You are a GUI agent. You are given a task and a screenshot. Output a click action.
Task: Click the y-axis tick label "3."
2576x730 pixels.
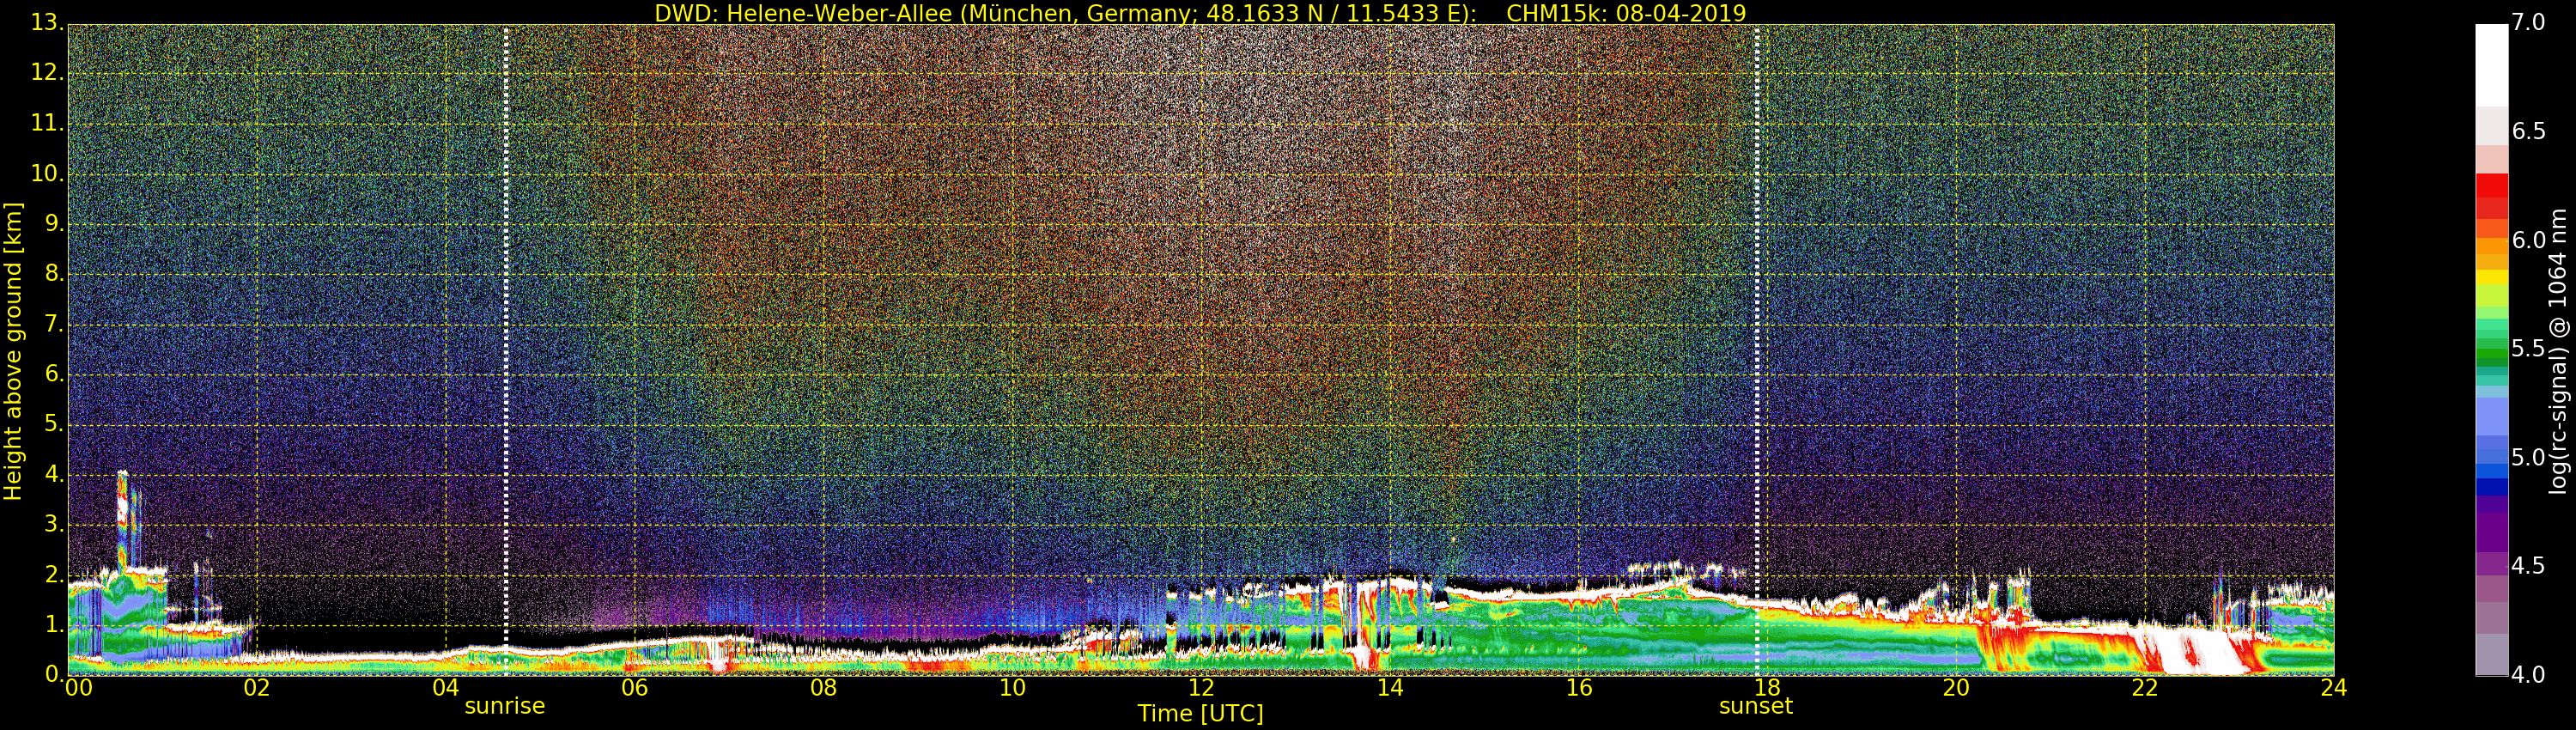(54, 525)
